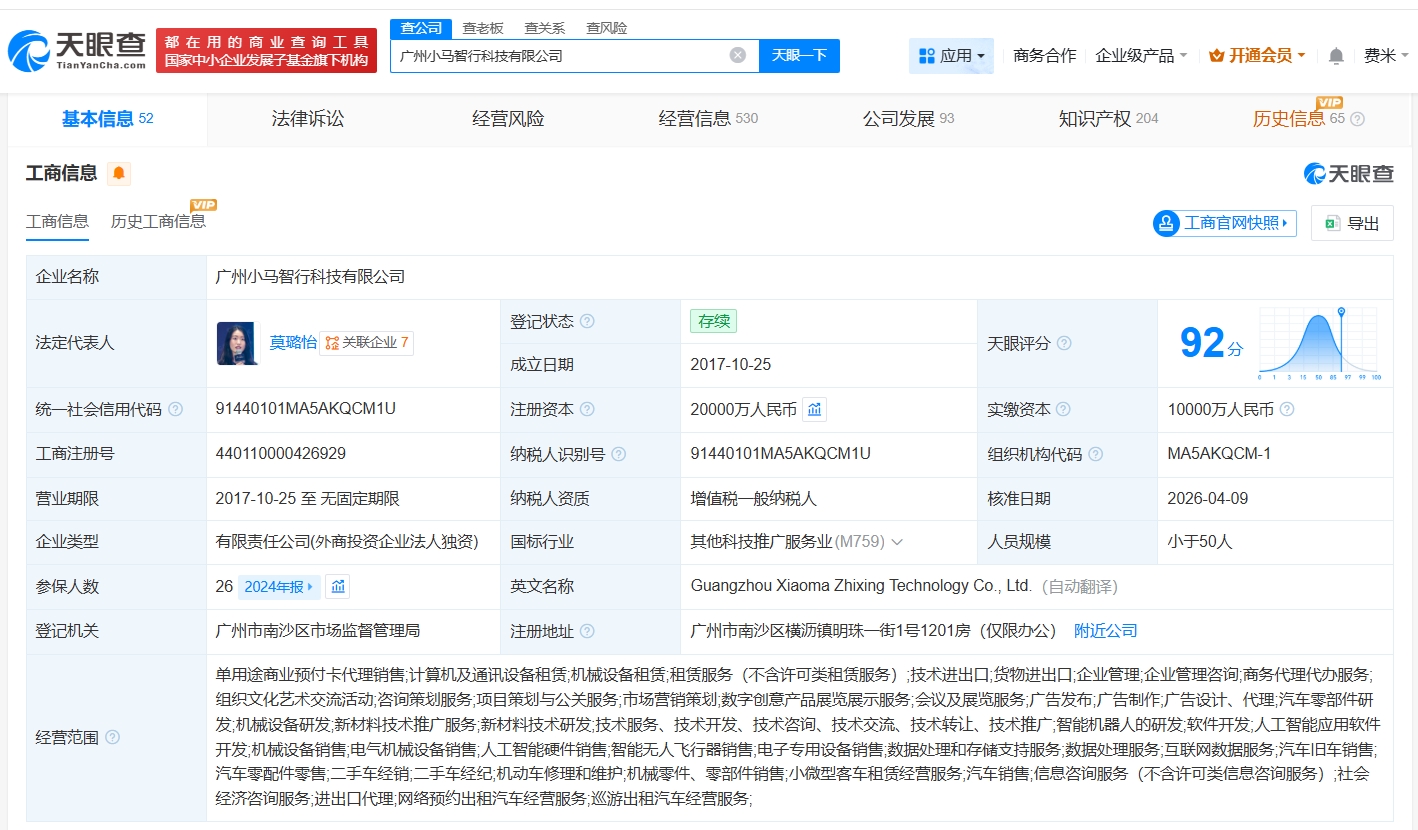The image size is (1418, 830).
Task: Click help icon beside 天眼评分
Action: [1064, 343]
